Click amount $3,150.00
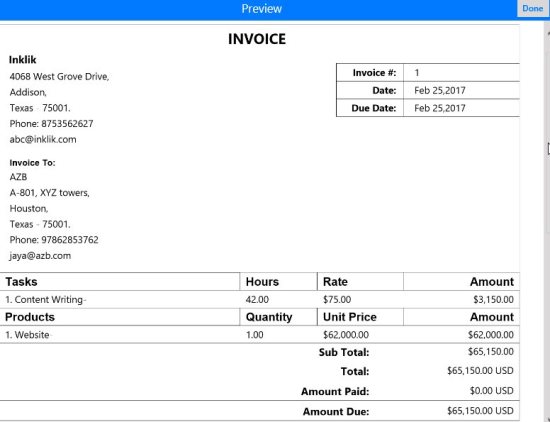This screenshot has width=550, height=422. (493, 300)
